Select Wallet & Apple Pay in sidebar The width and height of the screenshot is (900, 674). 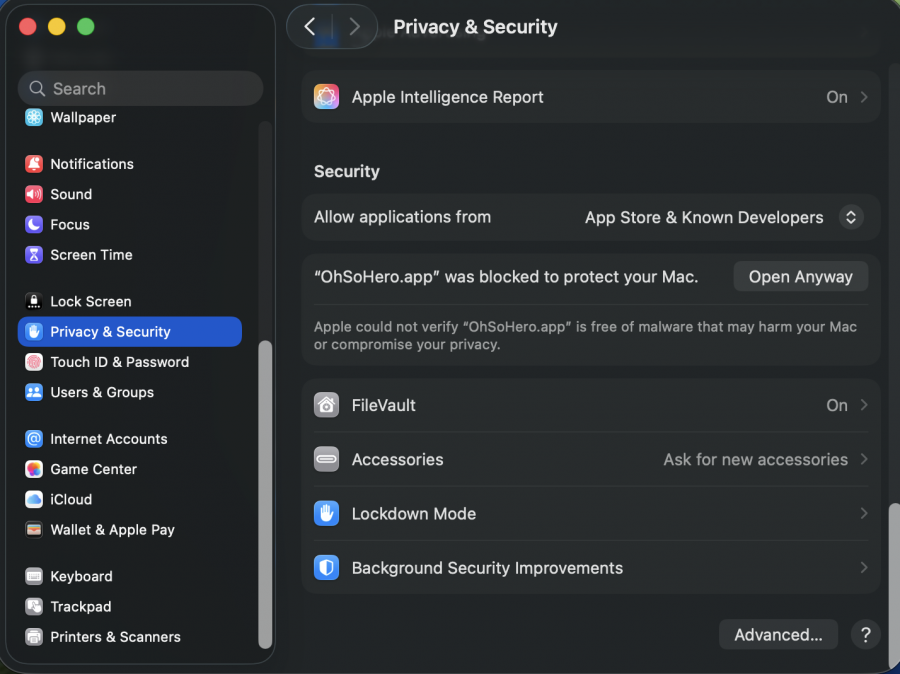[x=130, y=529]
